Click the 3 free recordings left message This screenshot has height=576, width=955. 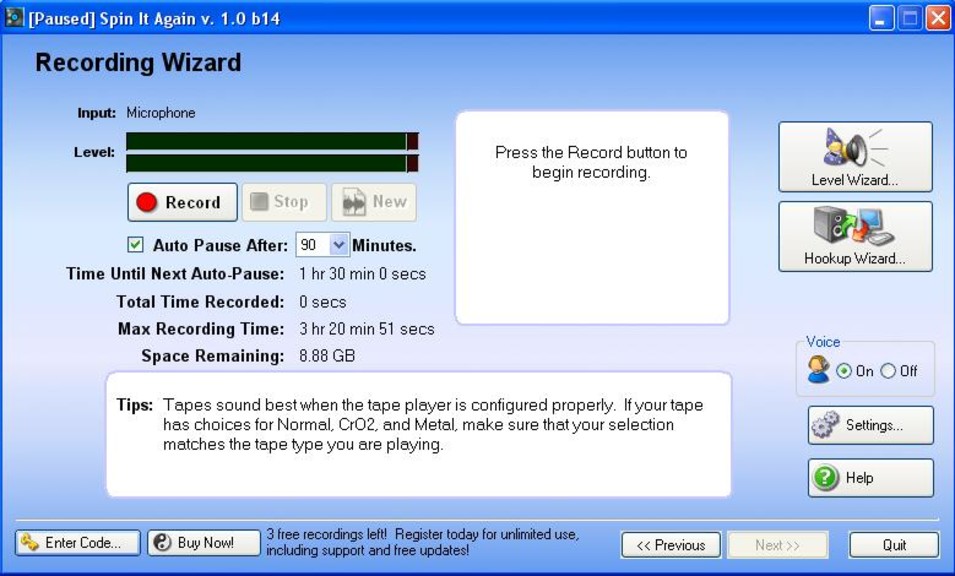point(423,542)
